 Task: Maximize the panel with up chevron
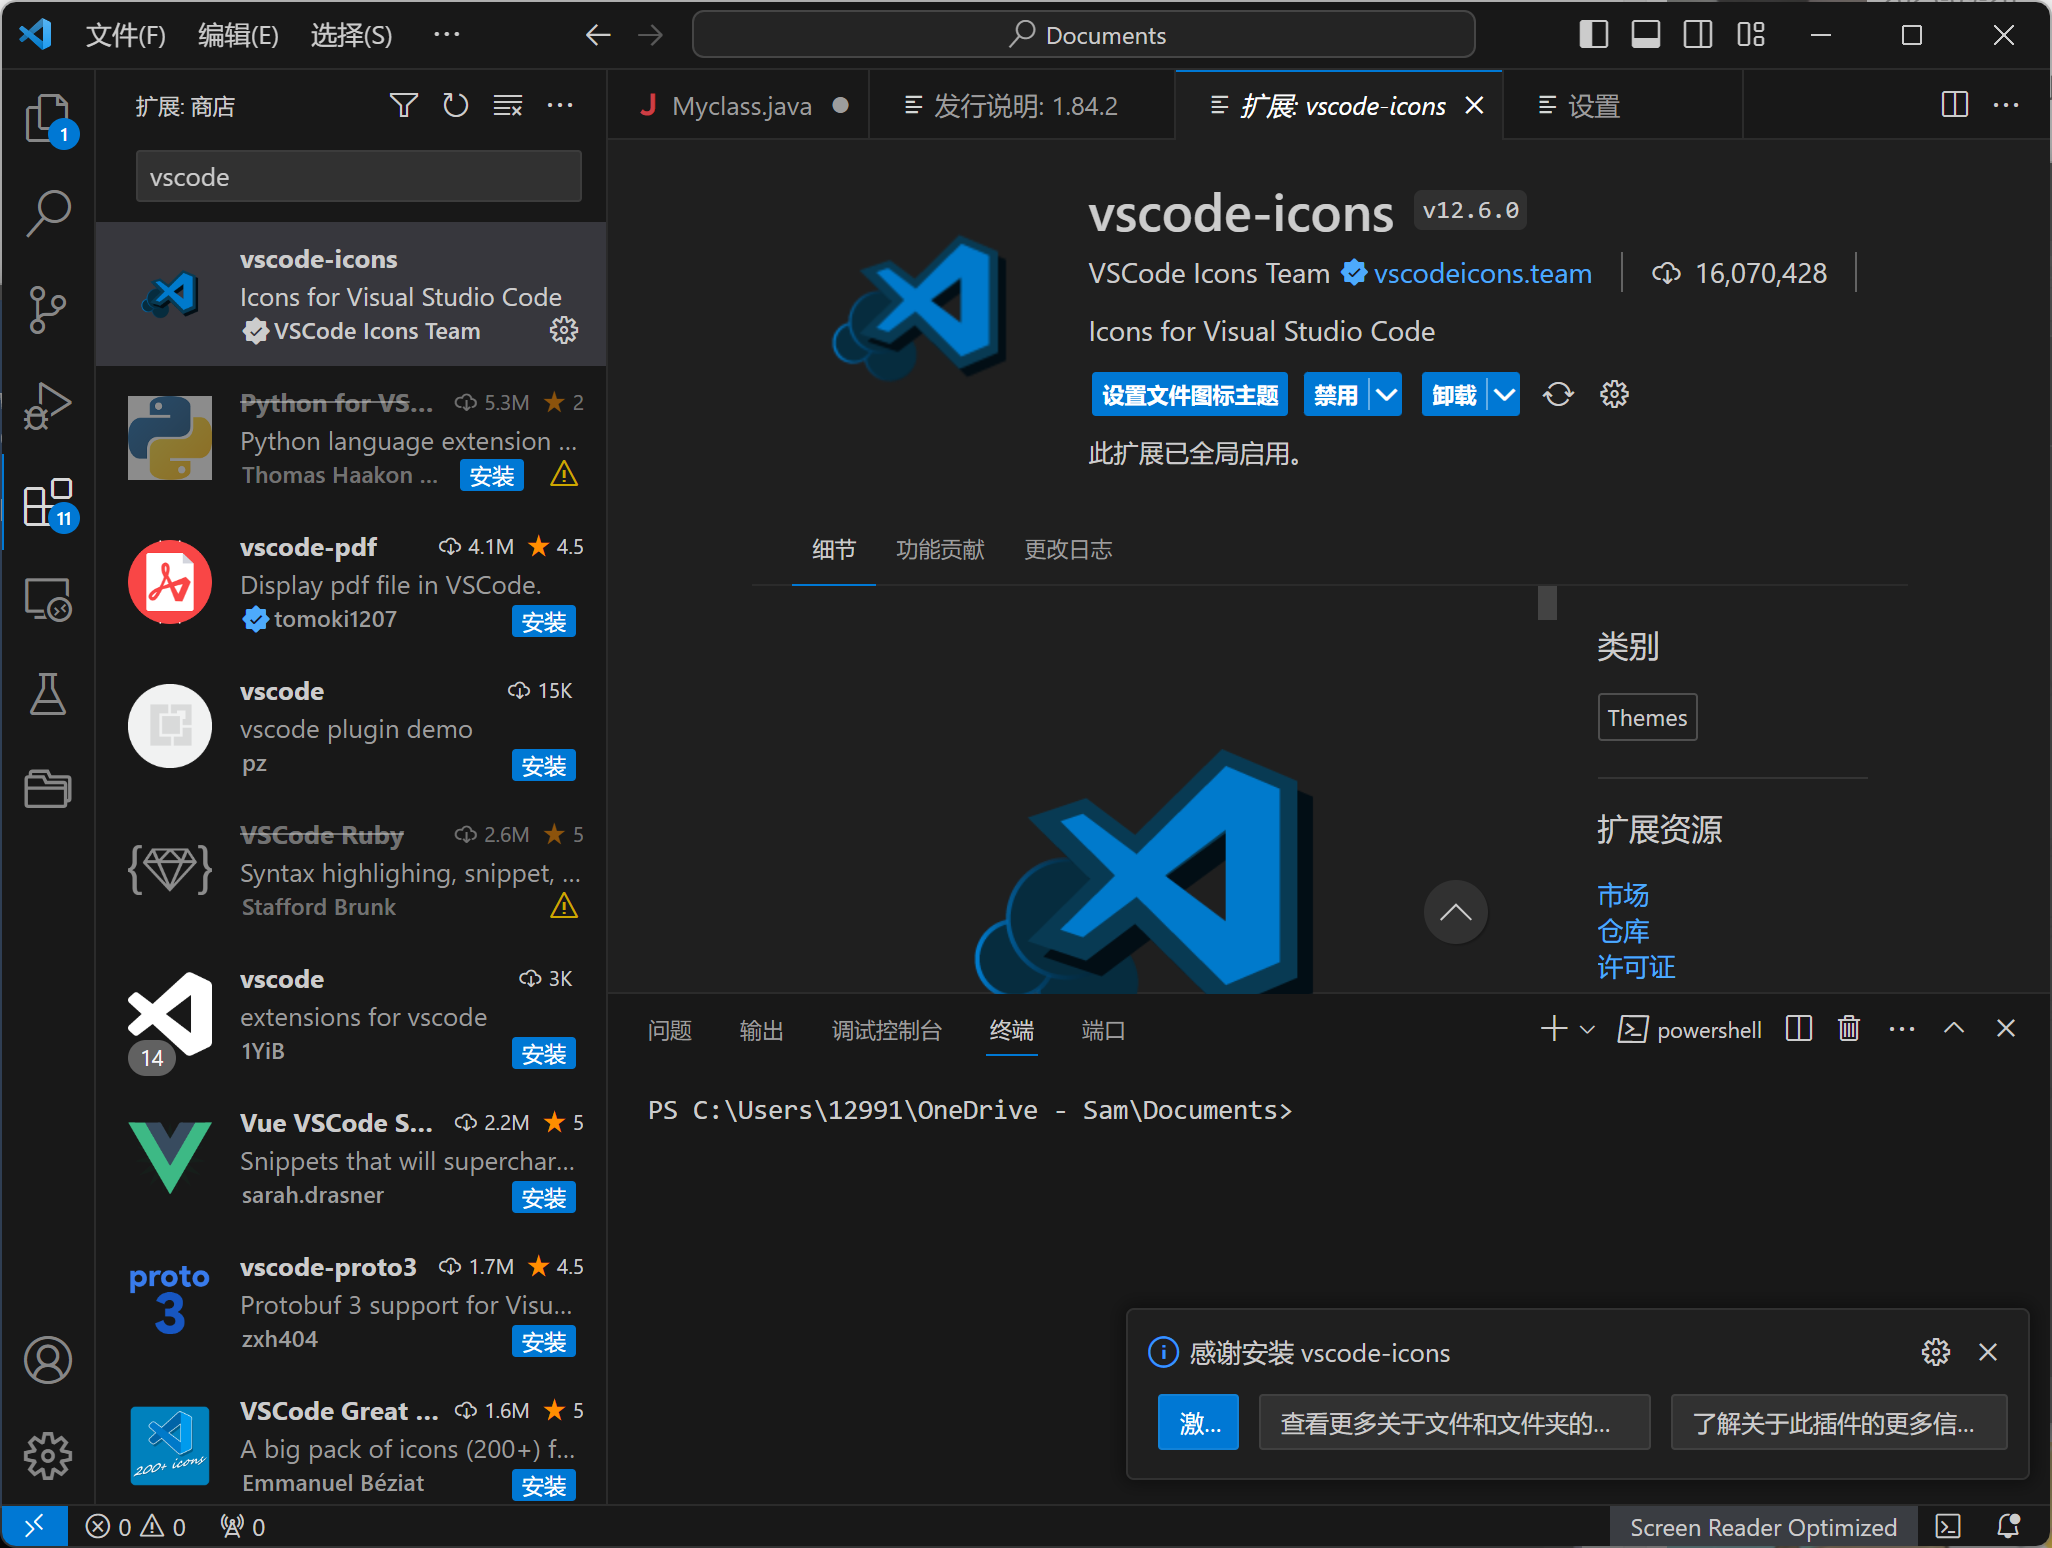(1954, 1029)
